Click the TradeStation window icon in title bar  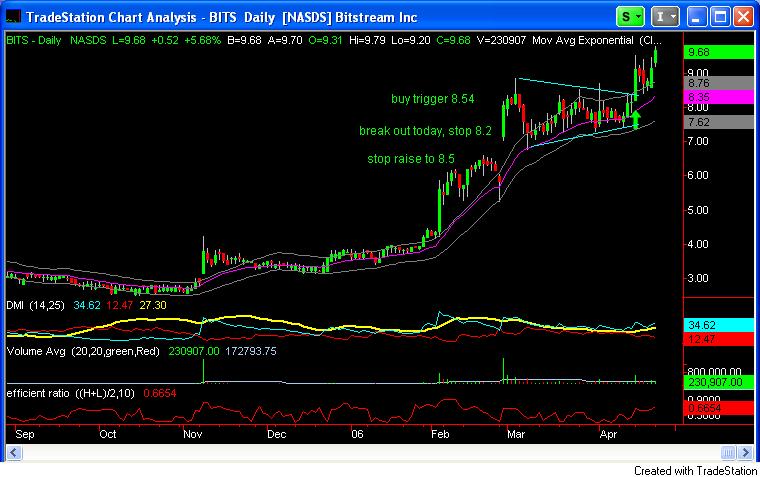[13, 17]
